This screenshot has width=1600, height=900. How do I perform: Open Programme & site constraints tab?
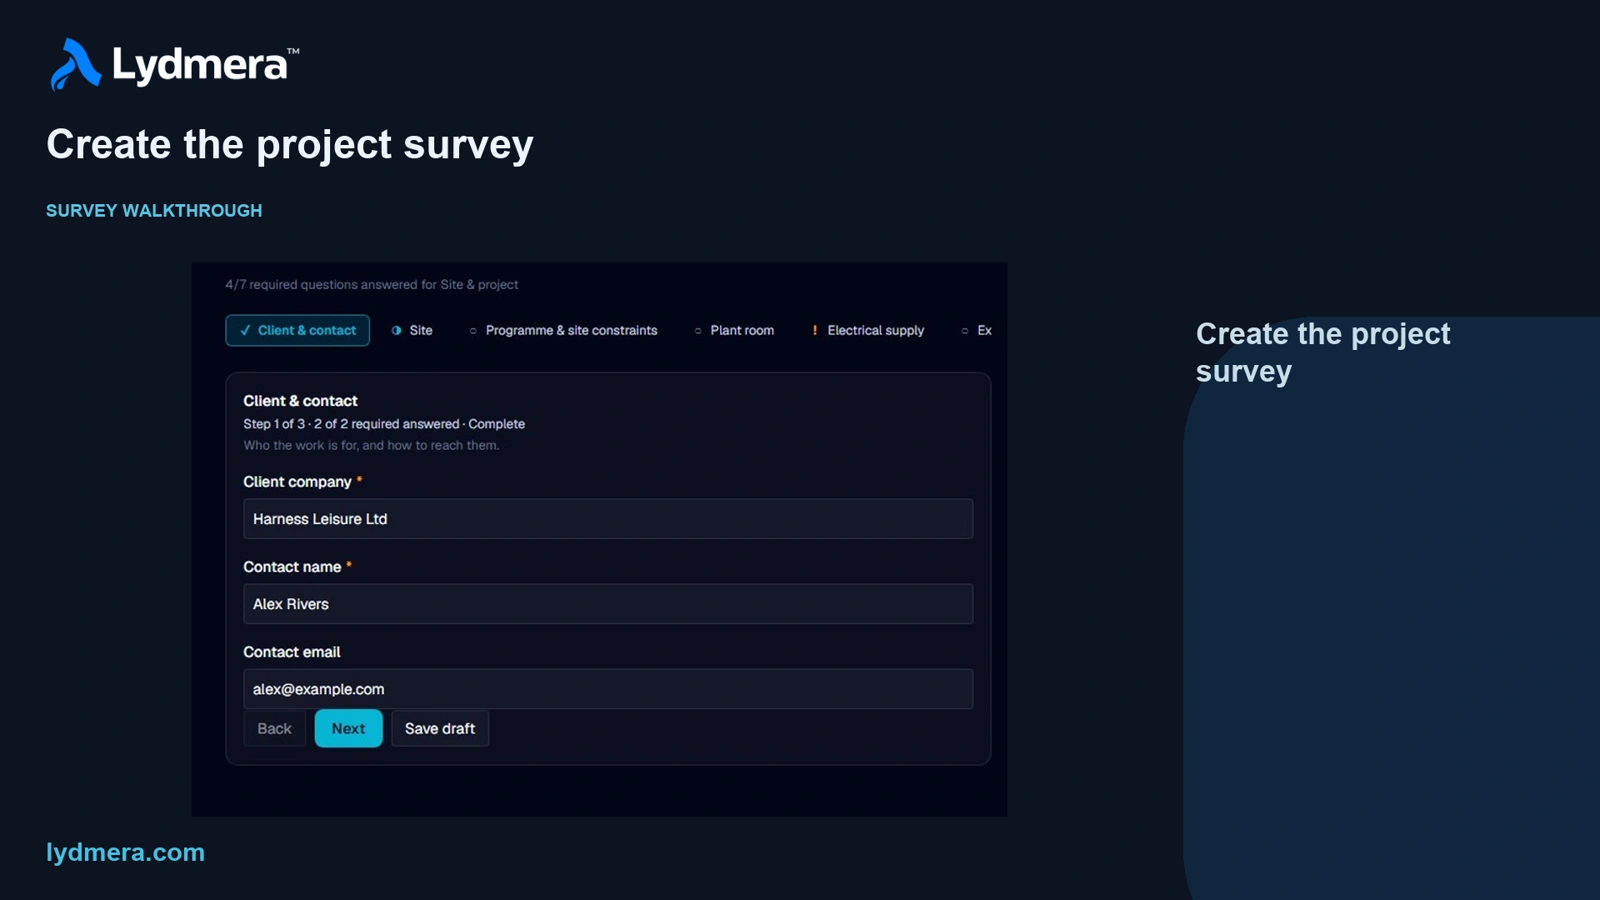(563, 330)
